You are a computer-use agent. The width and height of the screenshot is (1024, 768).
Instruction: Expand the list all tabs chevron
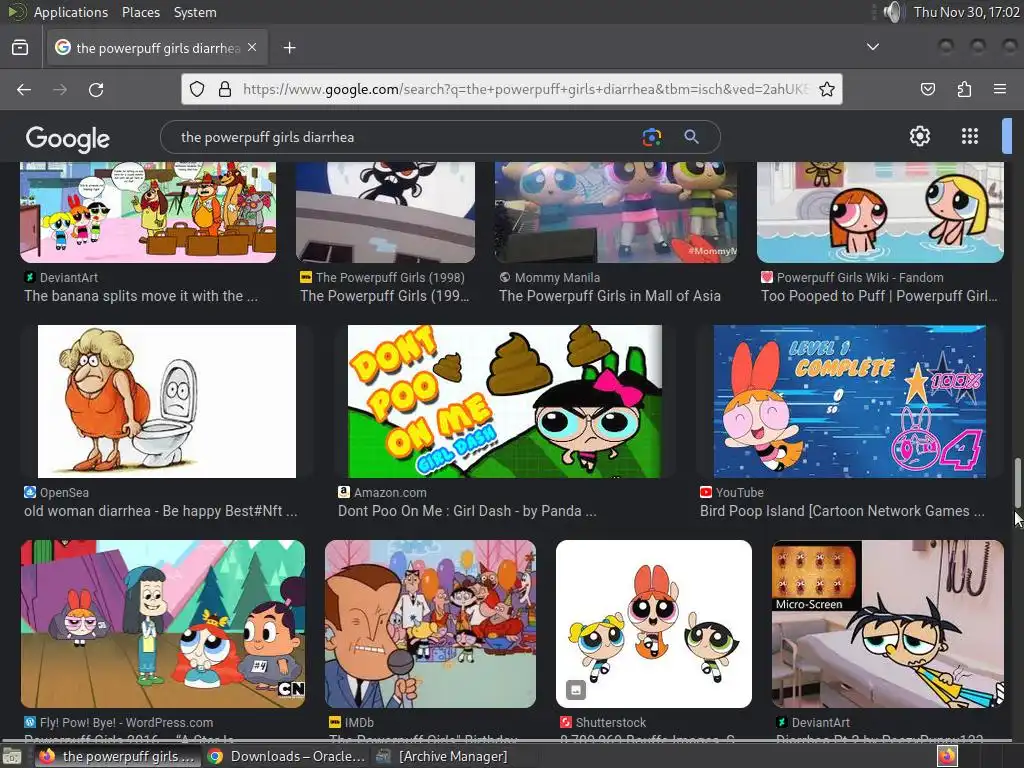[x=872, y=47]
